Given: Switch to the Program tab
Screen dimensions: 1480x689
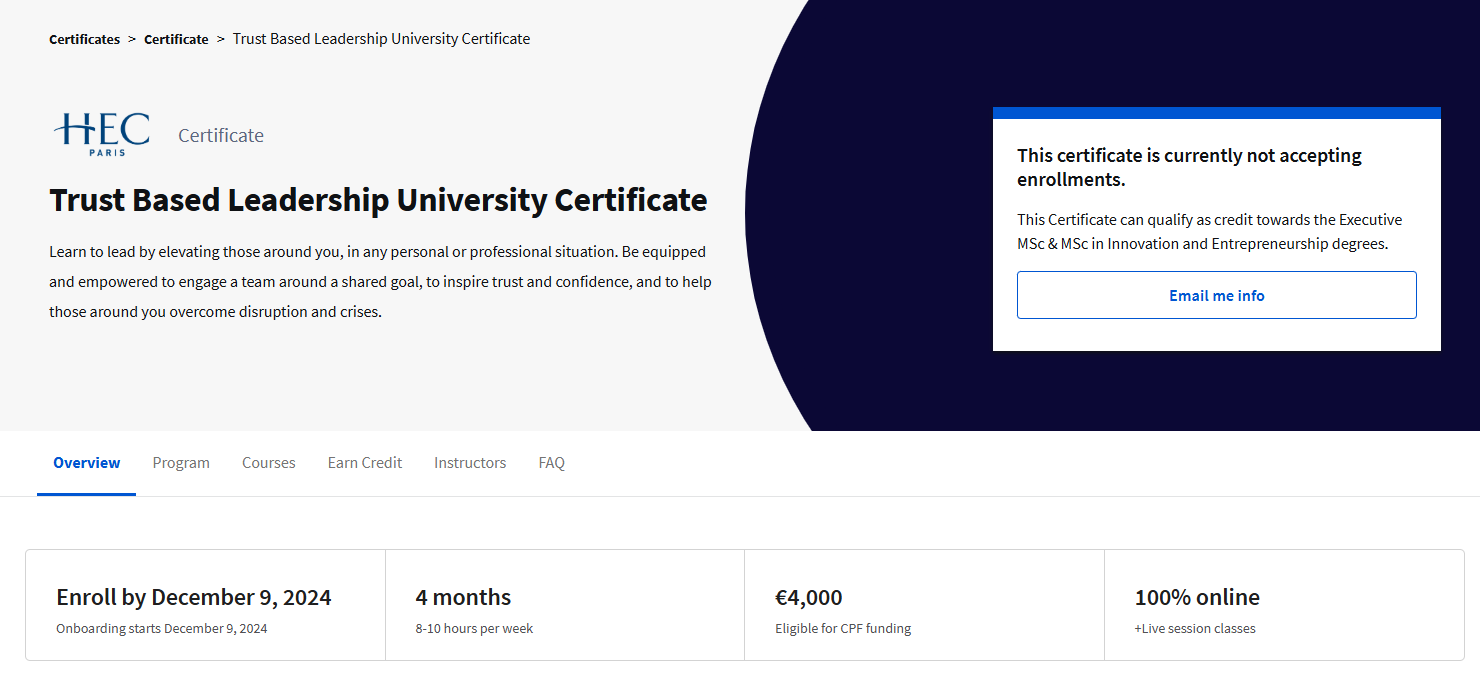Looking at the screenshot, I should click(181, 463).
